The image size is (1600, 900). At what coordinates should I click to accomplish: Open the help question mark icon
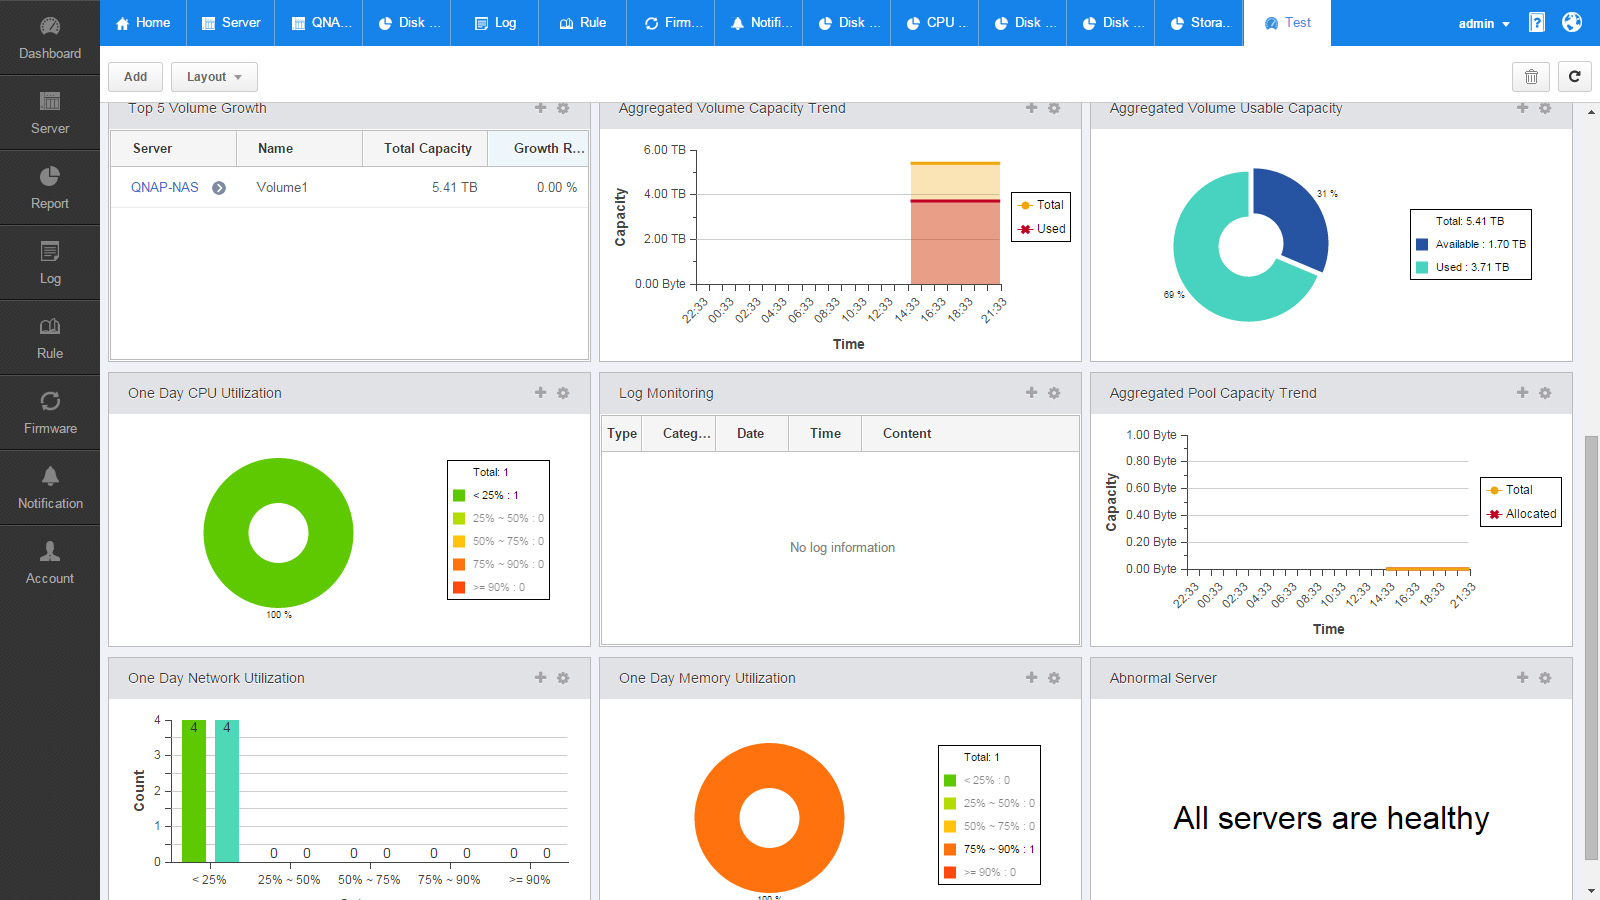point(1537,22)
